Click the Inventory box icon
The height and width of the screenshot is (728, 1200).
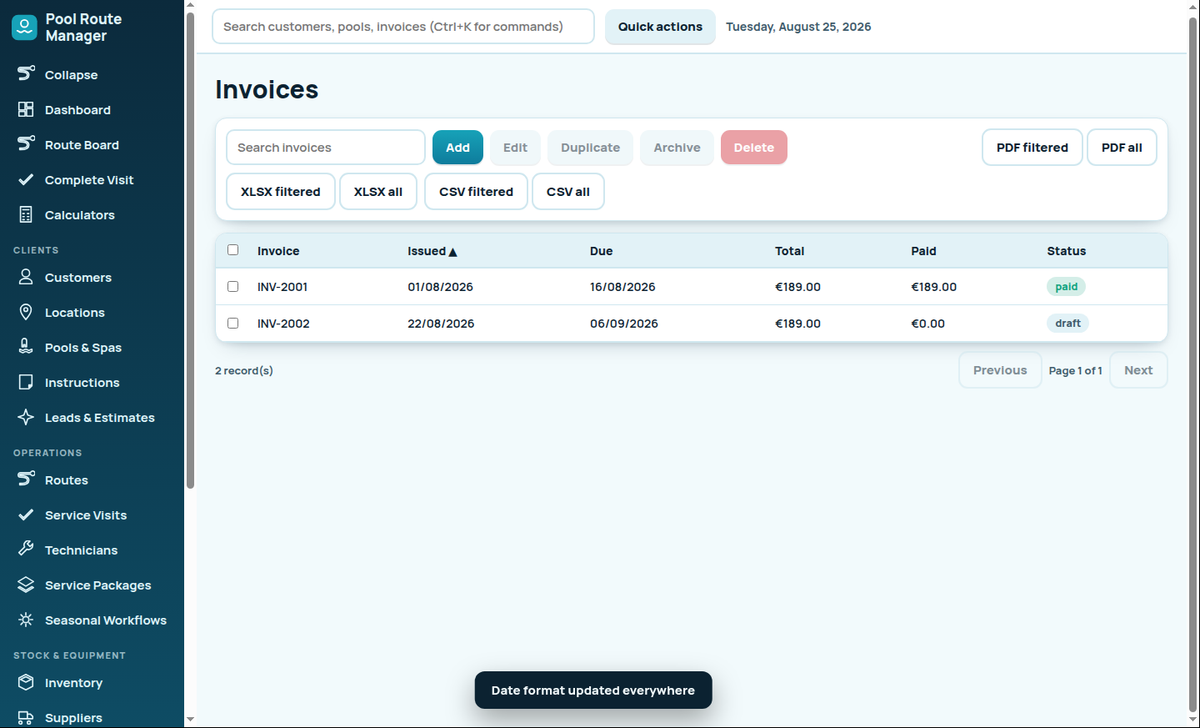coord(26,684)
